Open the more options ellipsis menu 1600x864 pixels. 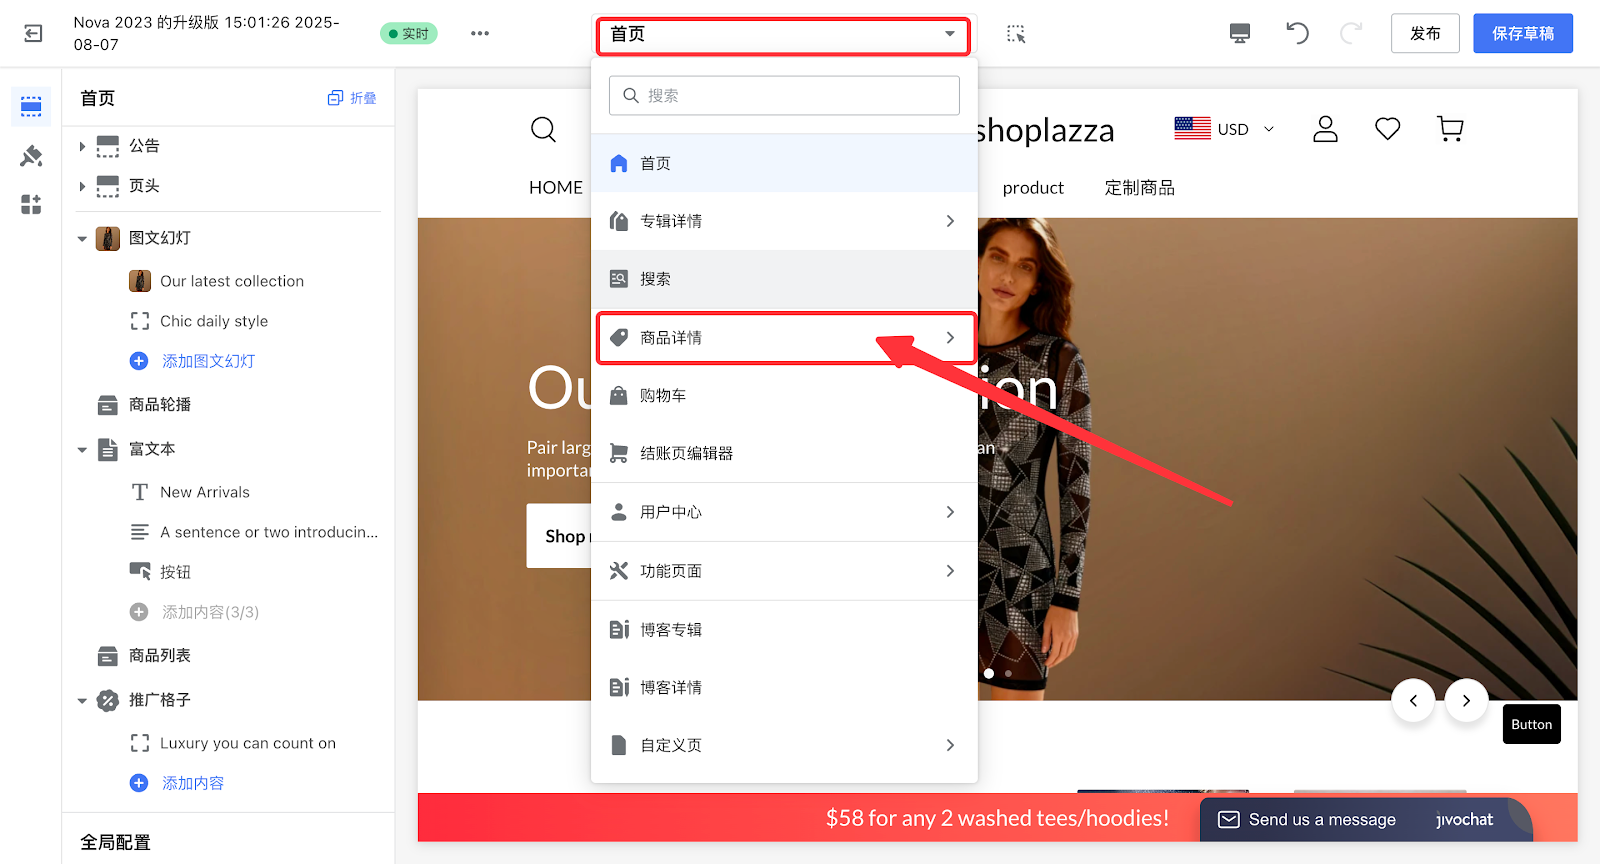coord(480,34)
